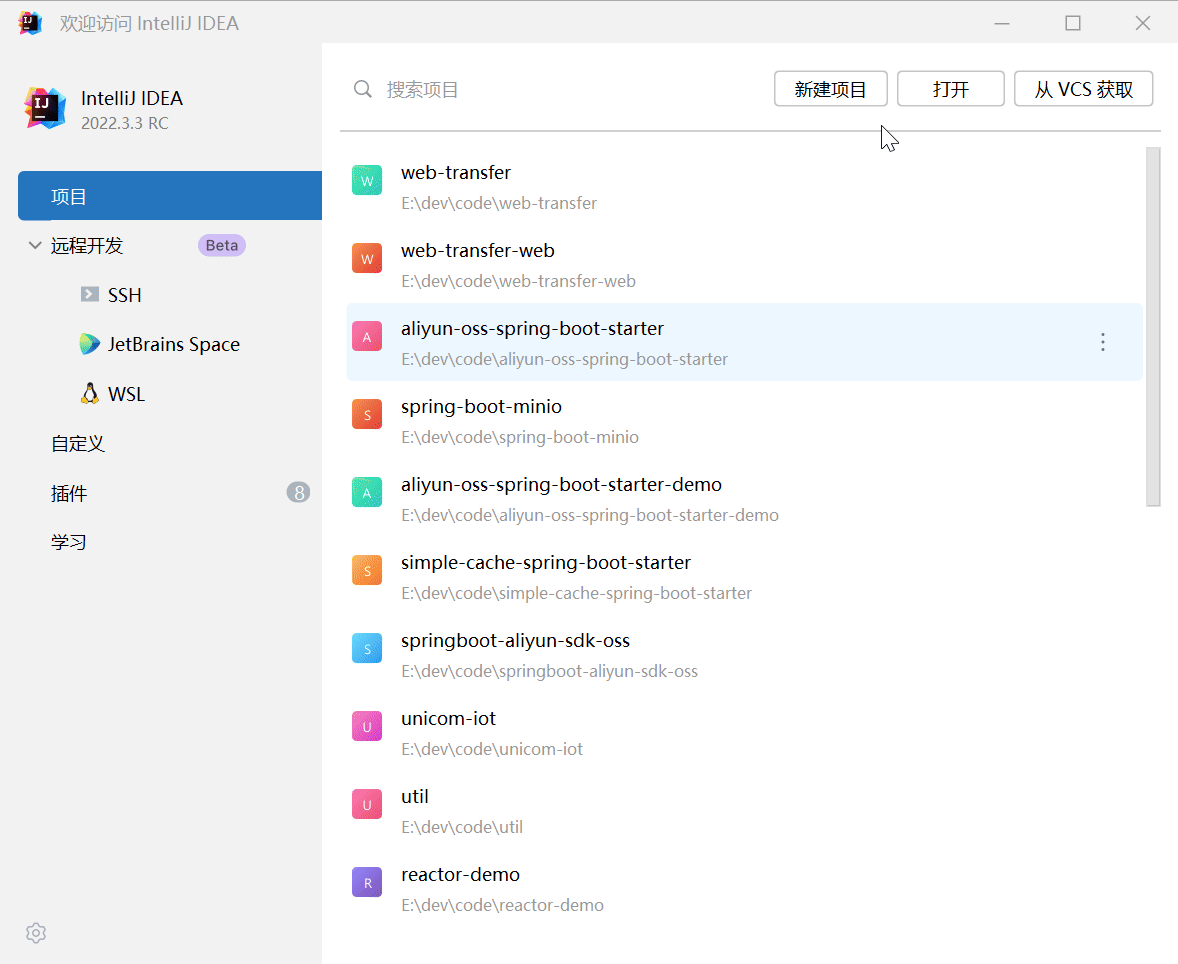
Task: Open the reactor-demo project
Action: (x=744, y=890)
